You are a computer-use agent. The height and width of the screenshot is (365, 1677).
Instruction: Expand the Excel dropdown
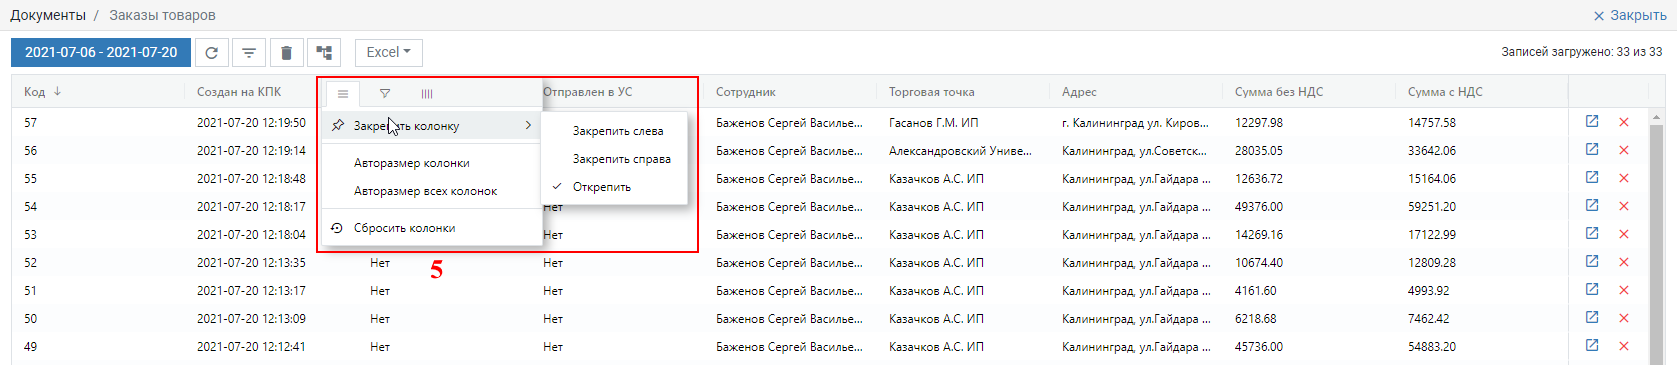coord(389,53)
